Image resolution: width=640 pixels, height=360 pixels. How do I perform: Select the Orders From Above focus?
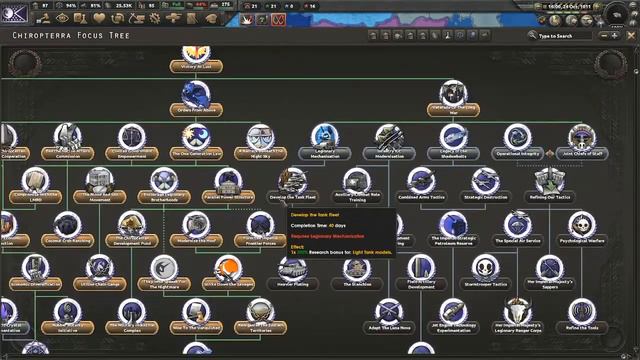pyautogui.click(x=196, y=99)
